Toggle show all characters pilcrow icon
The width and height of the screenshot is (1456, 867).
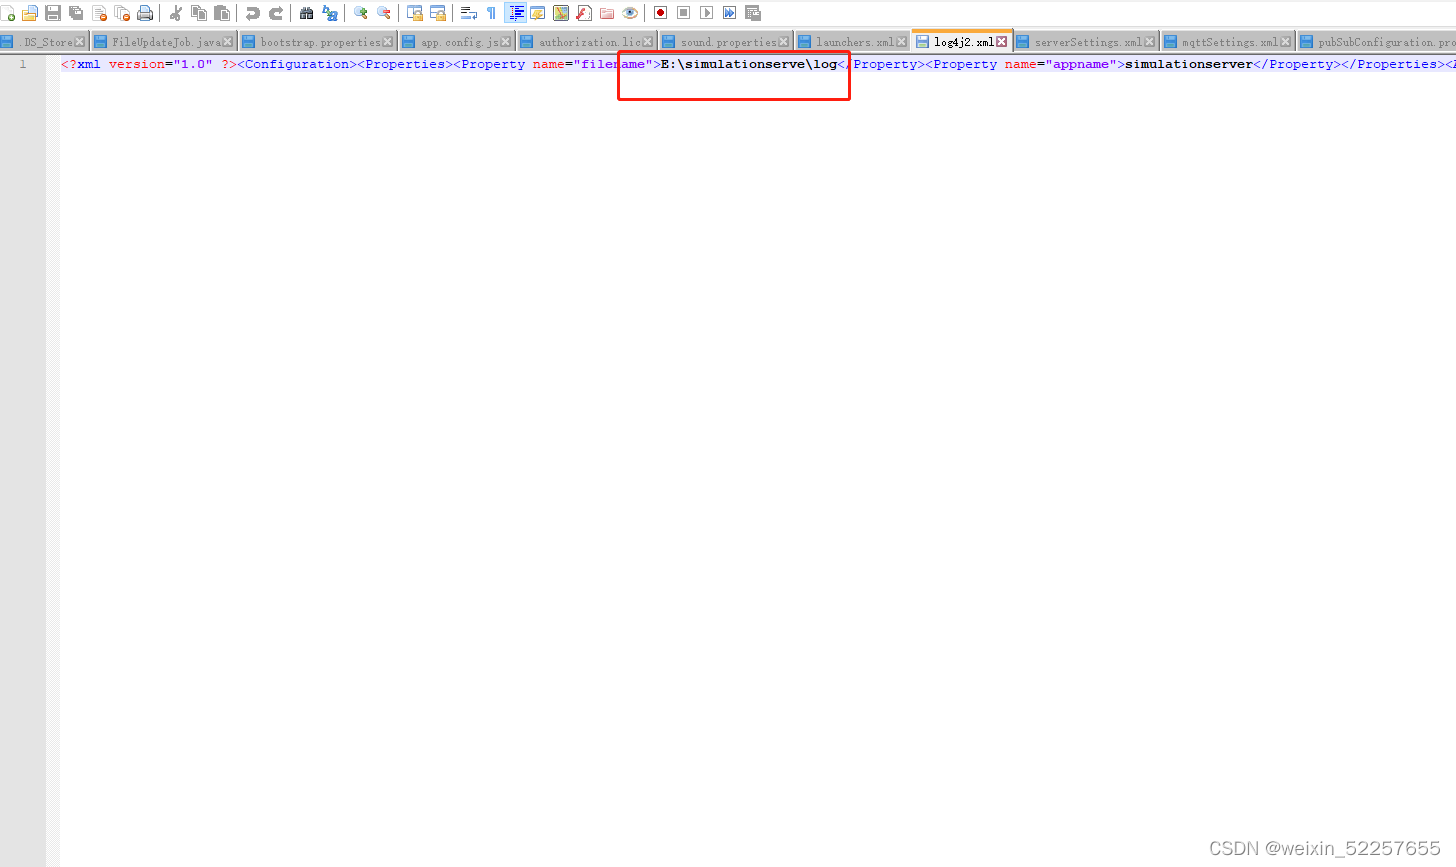click(491, 13)
